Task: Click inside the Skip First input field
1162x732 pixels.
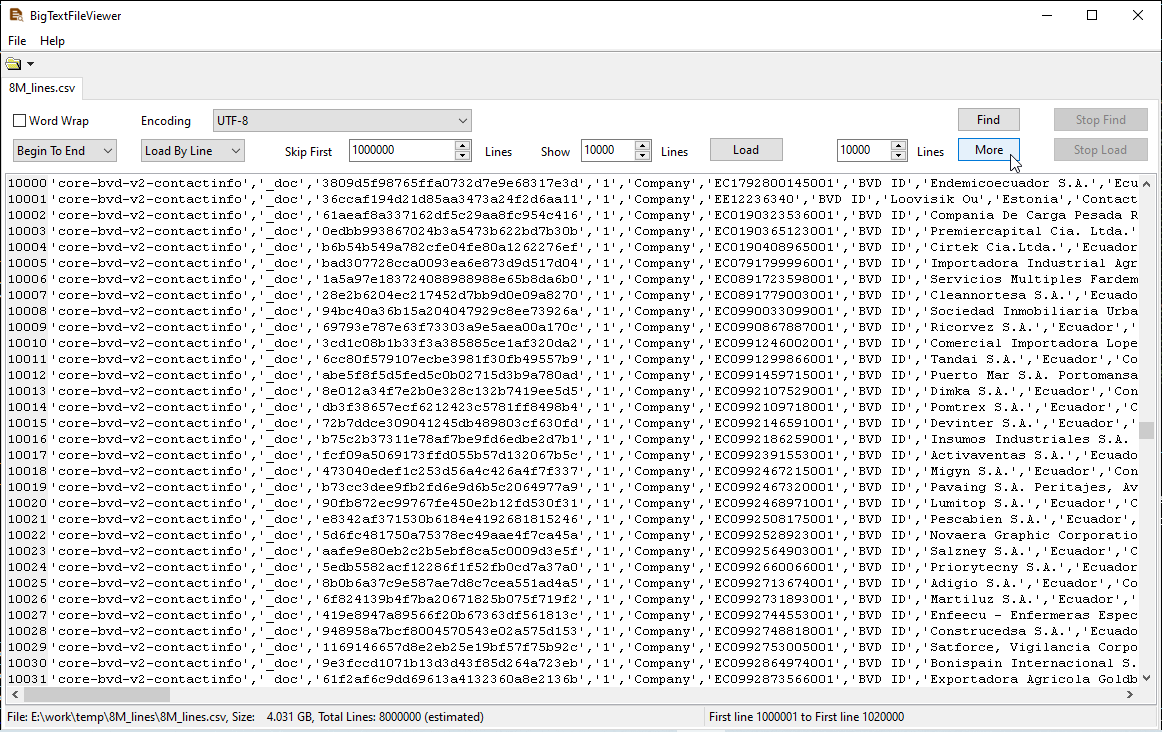Action: click(400, 151)
